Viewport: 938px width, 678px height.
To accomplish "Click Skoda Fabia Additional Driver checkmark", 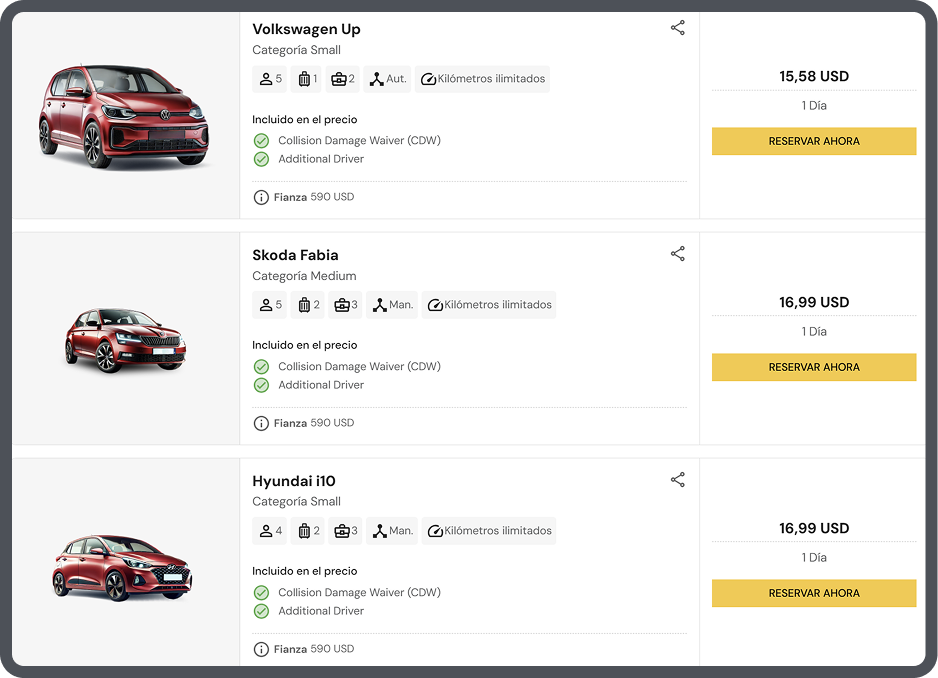I will click(x=261, y=385).
